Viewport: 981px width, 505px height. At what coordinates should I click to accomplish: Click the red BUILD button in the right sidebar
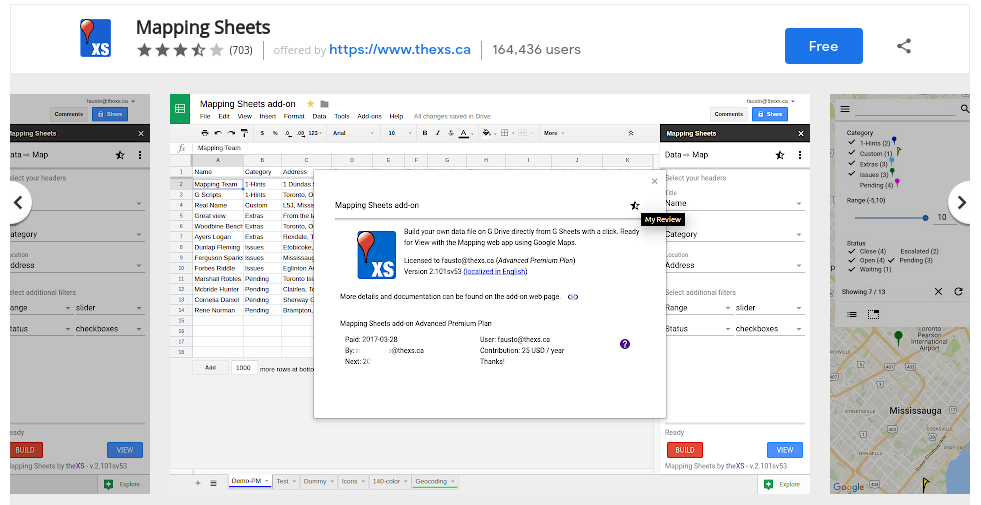click(x=684, y=449)
